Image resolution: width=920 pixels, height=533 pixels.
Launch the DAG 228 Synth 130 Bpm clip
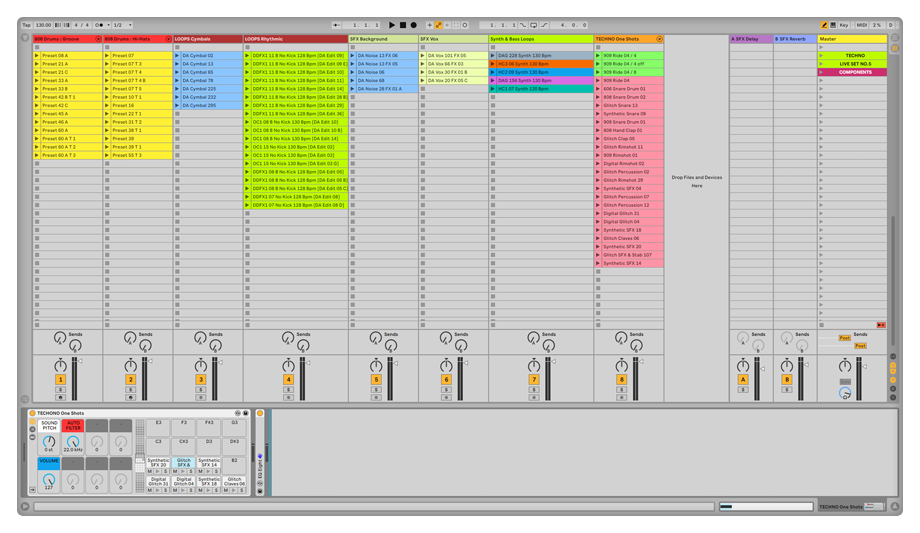[x=493, y=56]
